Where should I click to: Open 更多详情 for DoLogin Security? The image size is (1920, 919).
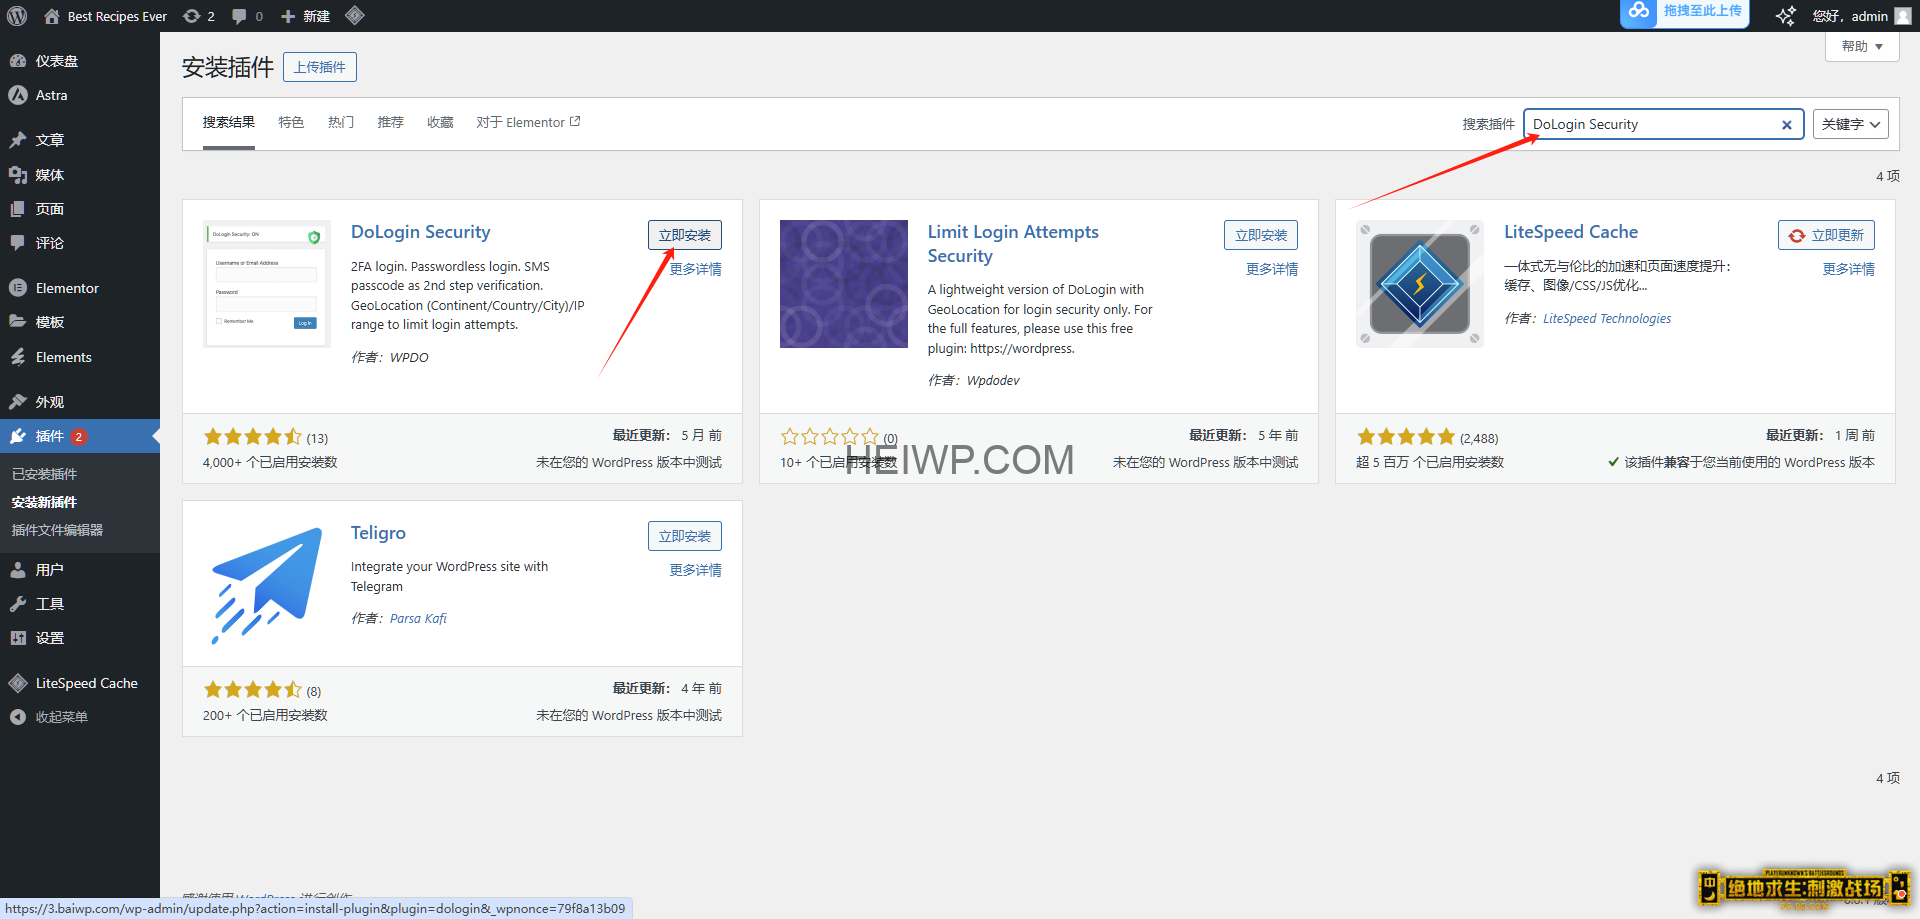tap(695, 269)
